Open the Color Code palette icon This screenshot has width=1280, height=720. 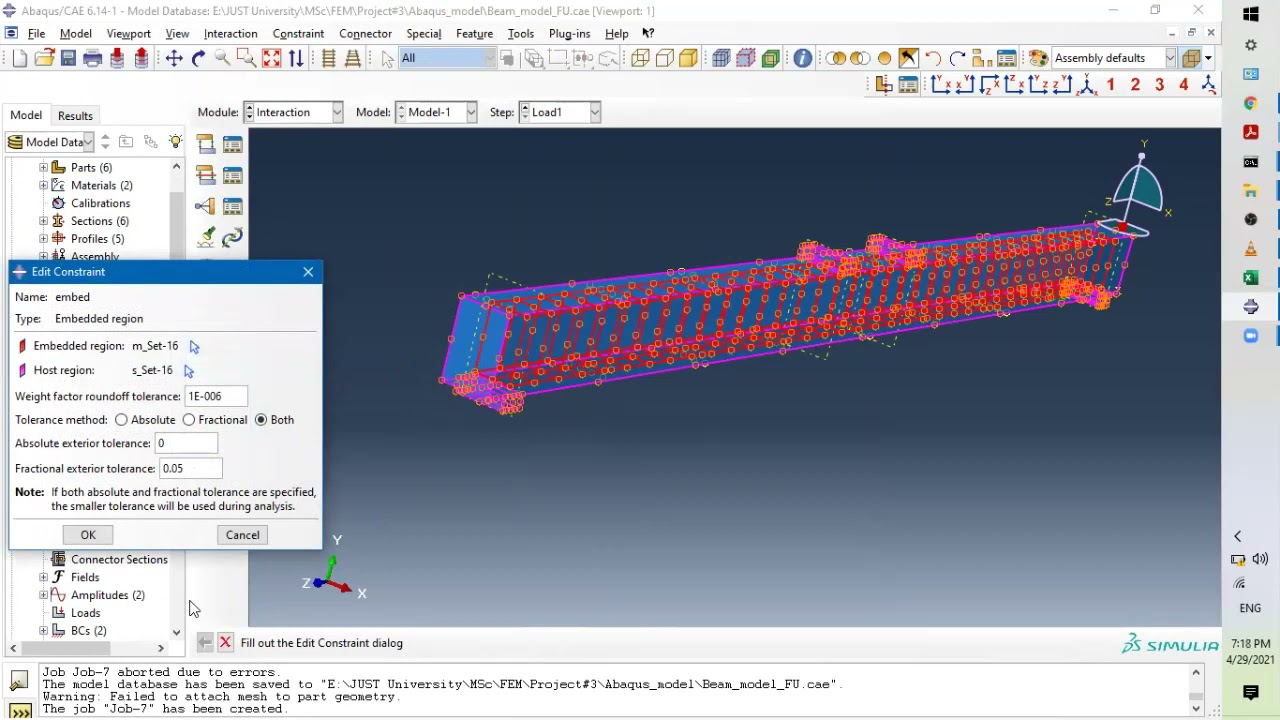[x=1038, y=58]
